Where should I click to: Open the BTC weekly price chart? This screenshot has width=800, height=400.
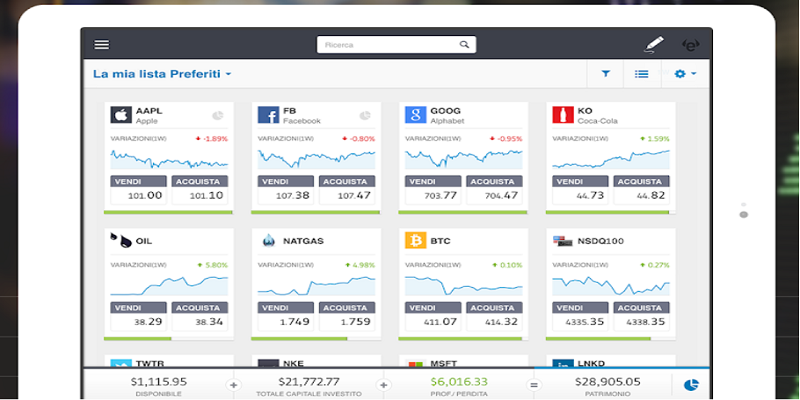click(464, 285)
